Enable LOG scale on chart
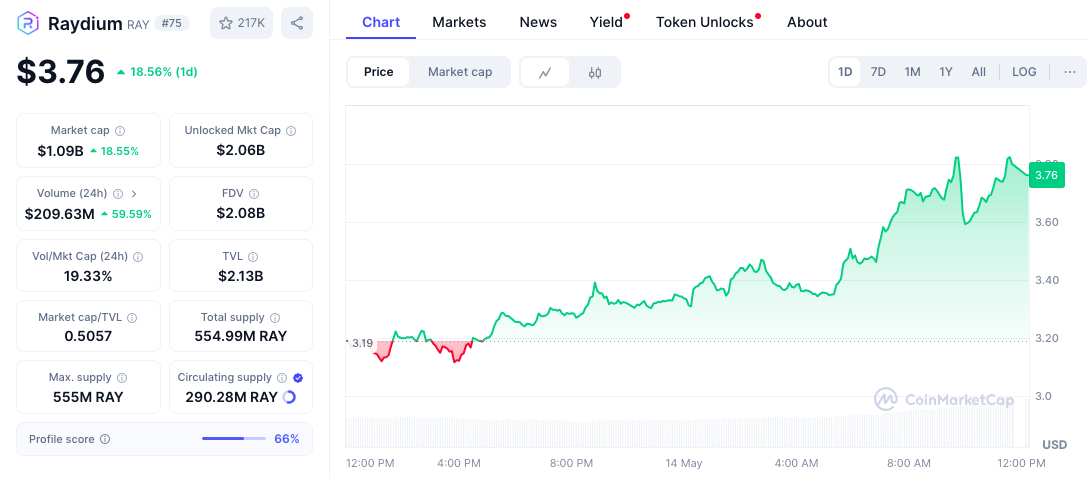Screen dimensions: 1089x479 1024,72
